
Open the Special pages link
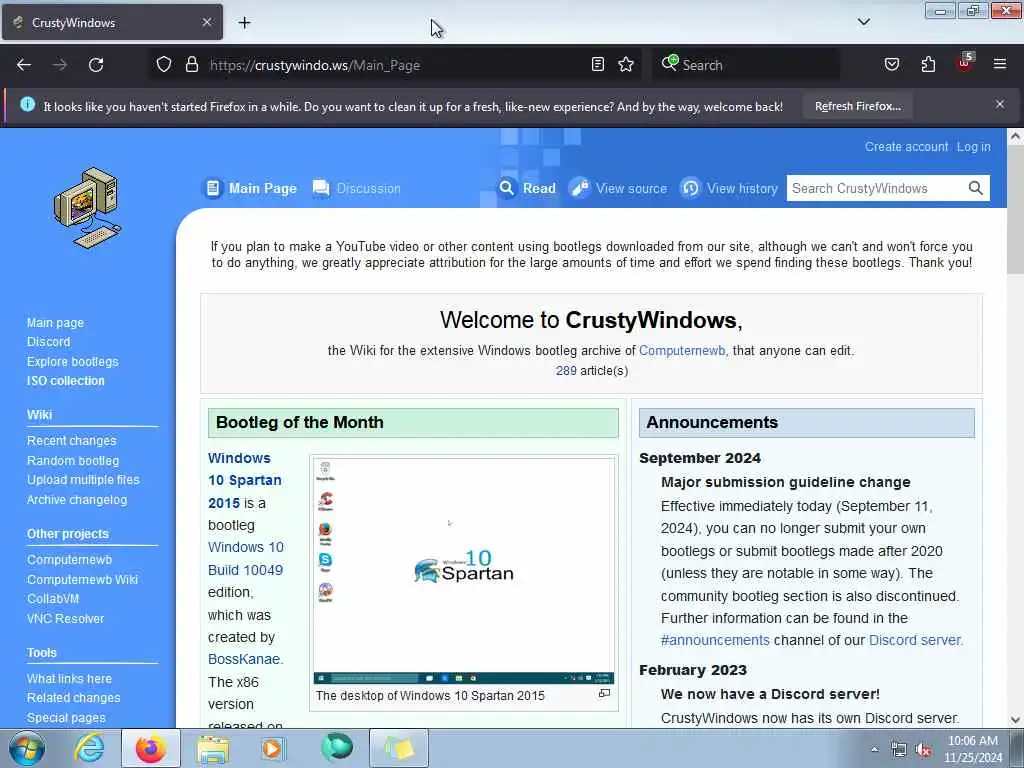pos(66,718)
